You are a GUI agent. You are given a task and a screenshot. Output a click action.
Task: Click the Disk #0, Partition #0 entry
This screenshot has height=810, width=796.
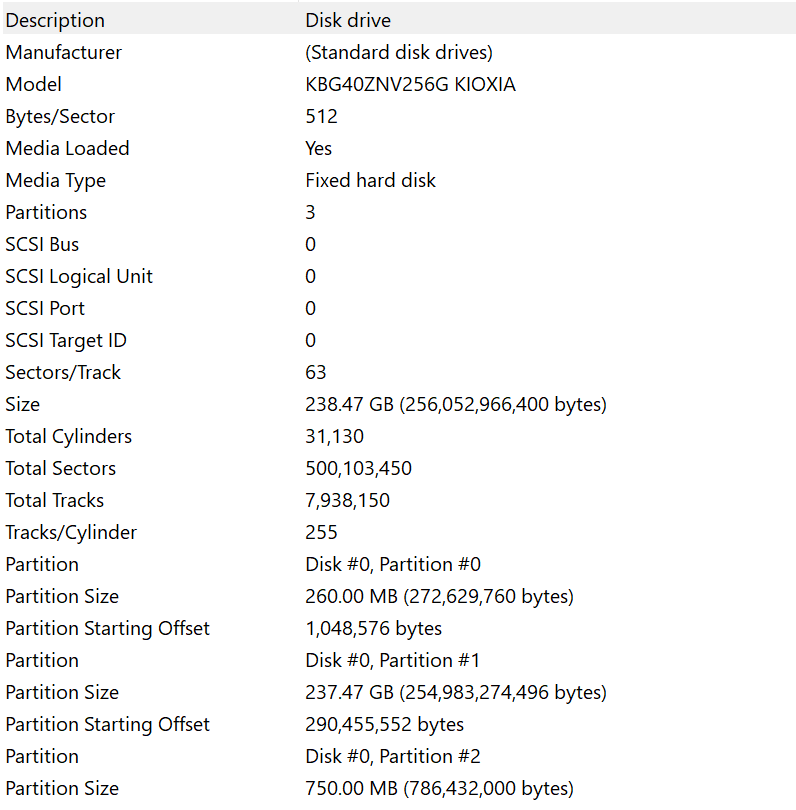(393, 564)
